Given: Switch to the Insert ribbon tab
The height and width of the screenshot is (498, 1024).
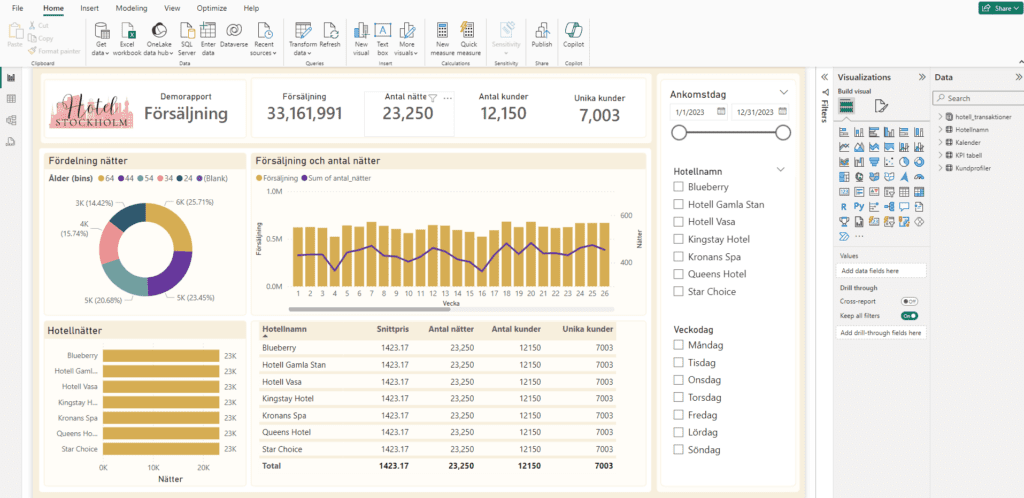Looking at the screenshot, I should click(x=90, y=8).
